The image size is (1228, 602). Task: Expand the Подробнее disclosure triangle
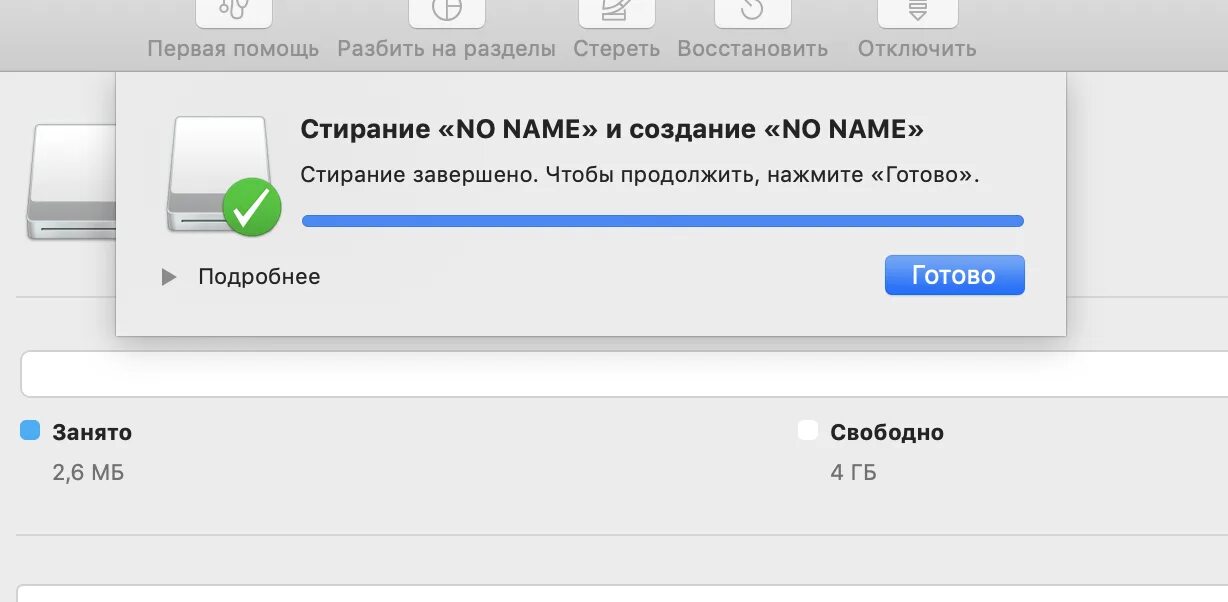pyautogui.click(x=169, y=277)
